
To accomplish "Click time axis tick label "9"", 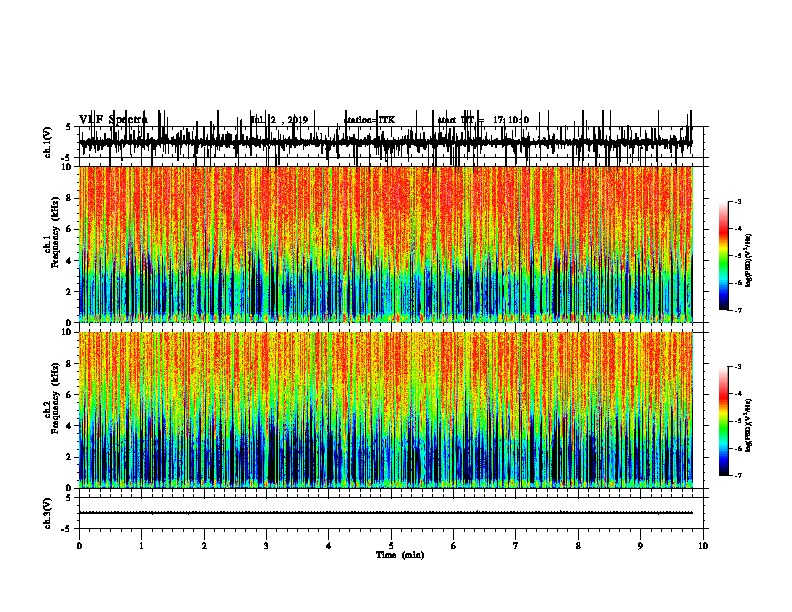I will coord(640,546).
